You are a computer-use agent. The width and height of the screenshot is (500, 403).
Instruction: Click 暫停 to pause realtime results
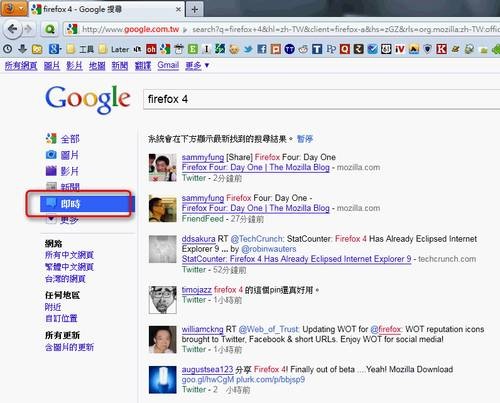(x=305, y=139)
